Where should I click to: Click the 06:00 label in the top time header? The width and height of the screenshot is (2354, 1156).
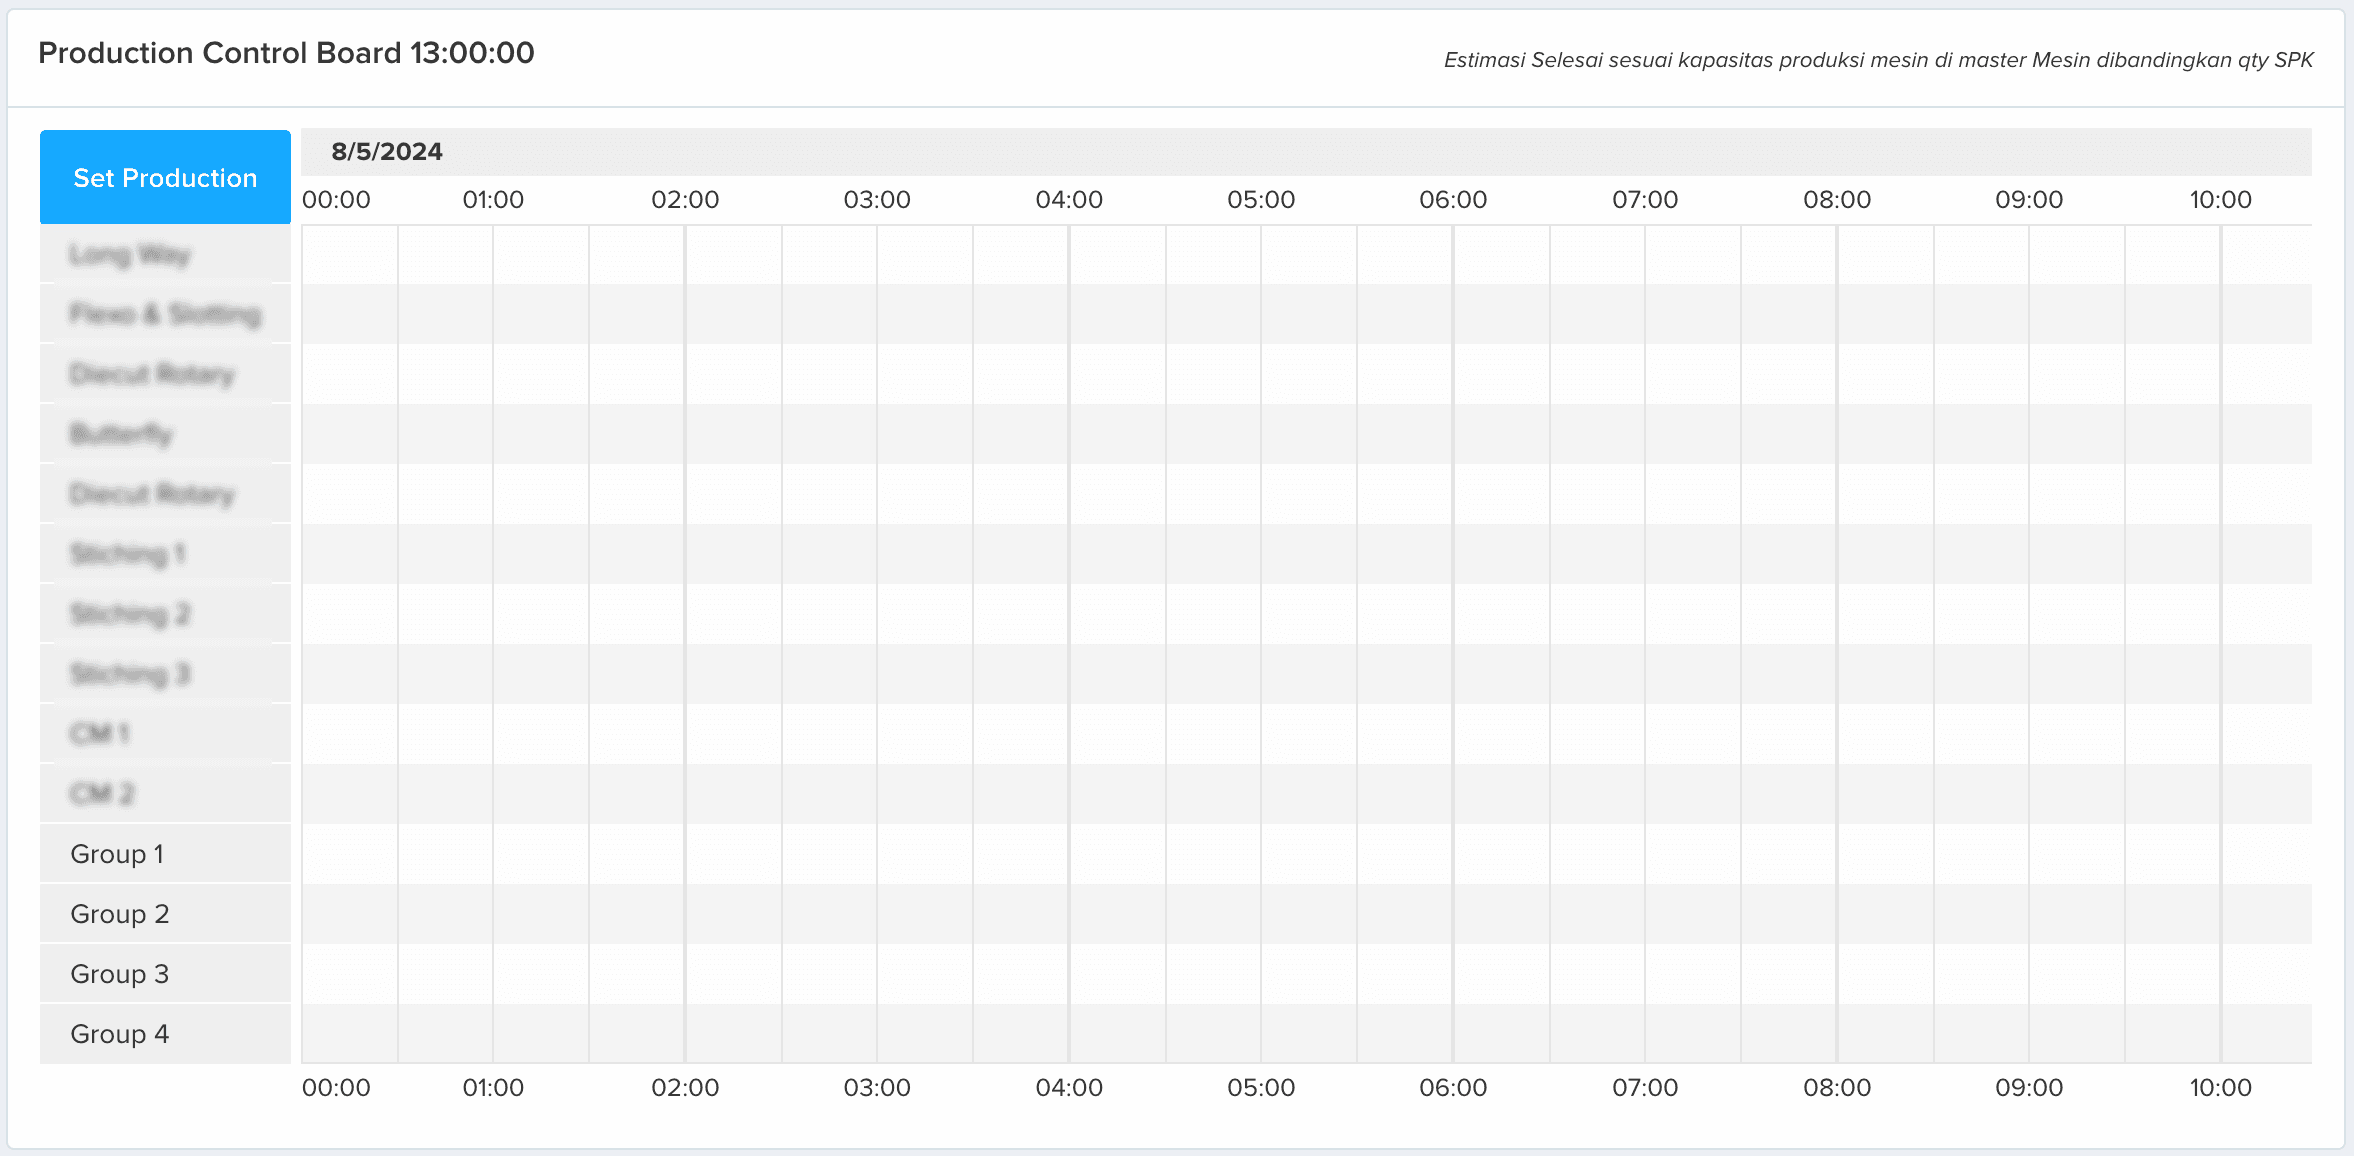1453,200
